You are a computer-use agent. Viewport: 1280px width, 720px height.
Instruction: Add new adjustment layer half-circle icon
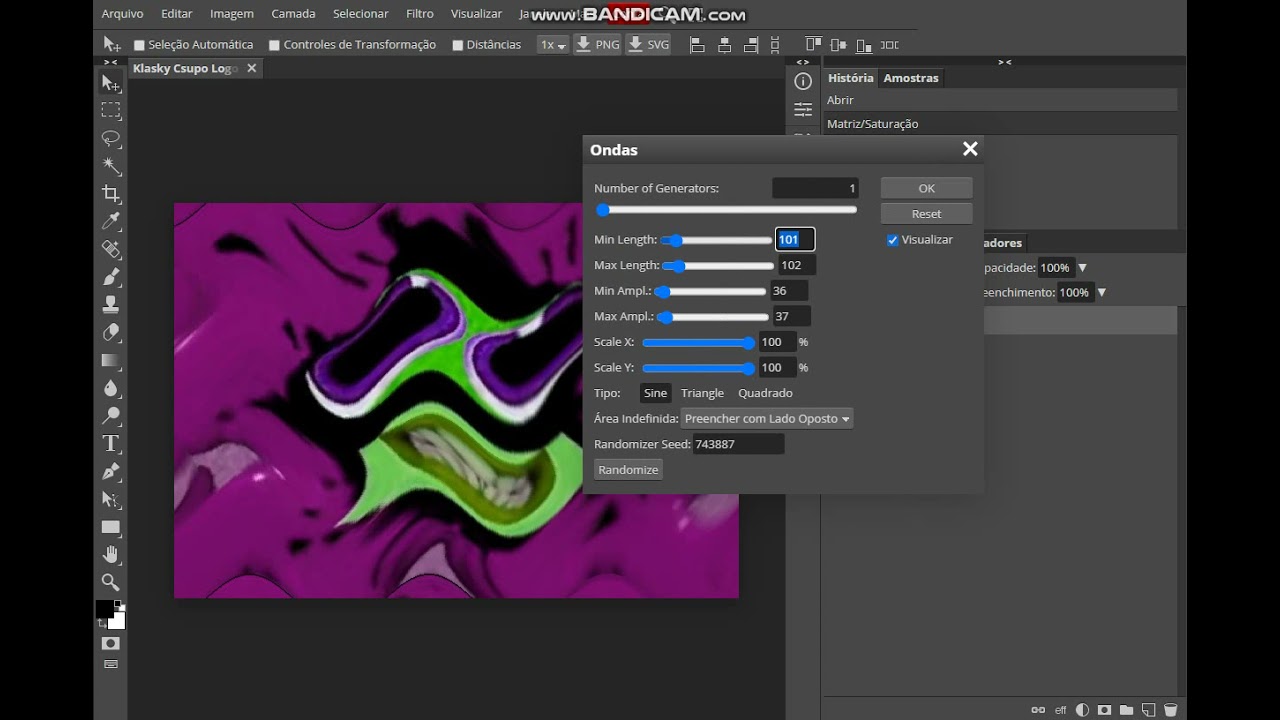[1082, 710]
